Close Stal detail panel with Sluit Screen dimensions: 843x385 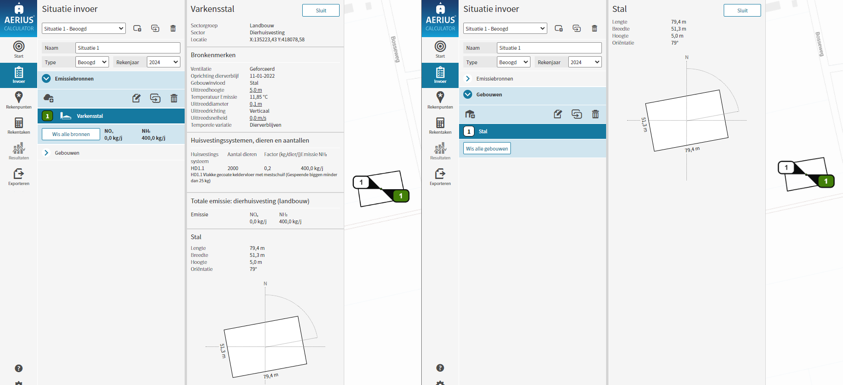742,10
